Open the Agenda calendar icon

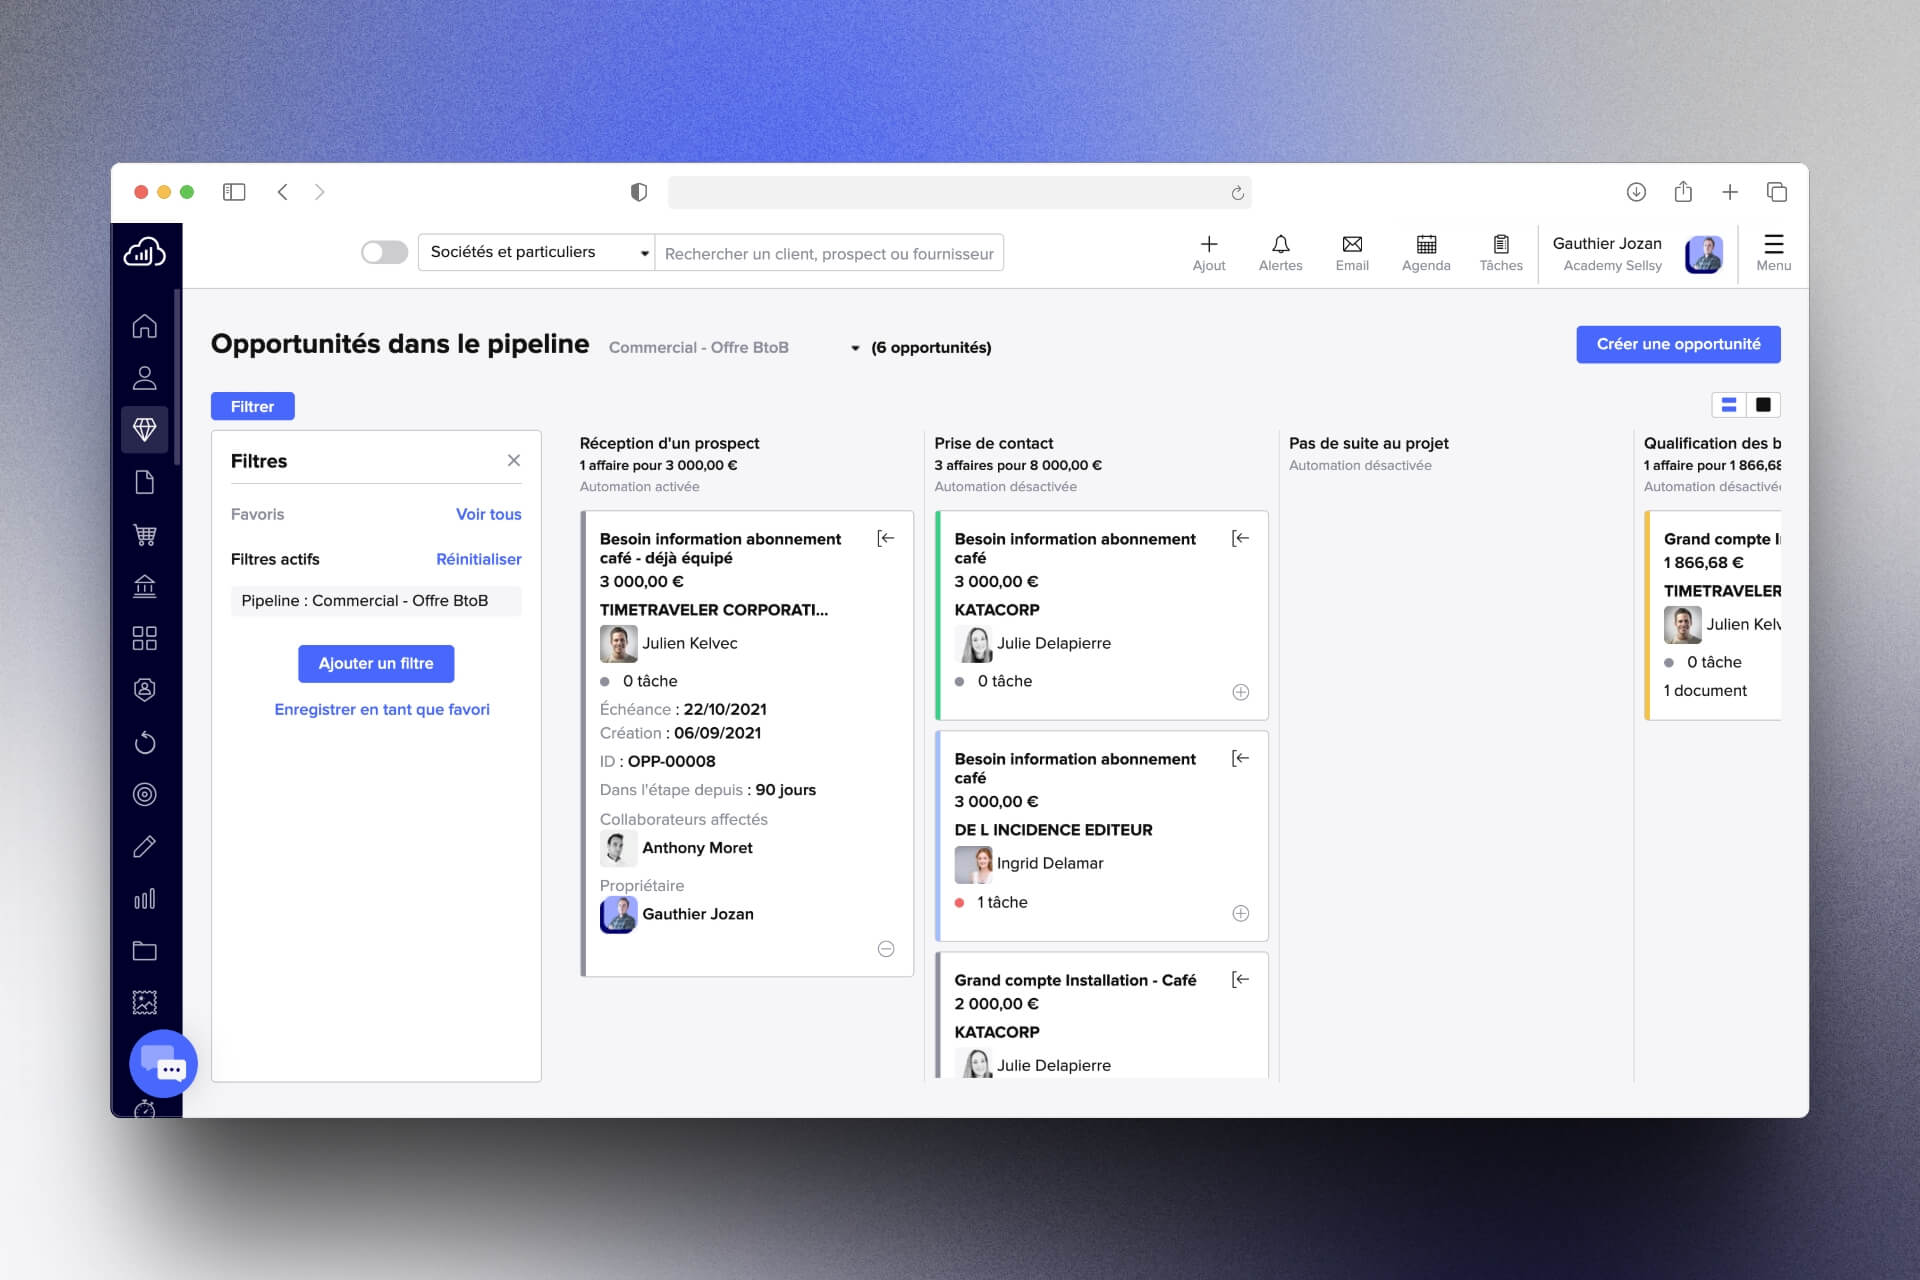[1426, 253]
